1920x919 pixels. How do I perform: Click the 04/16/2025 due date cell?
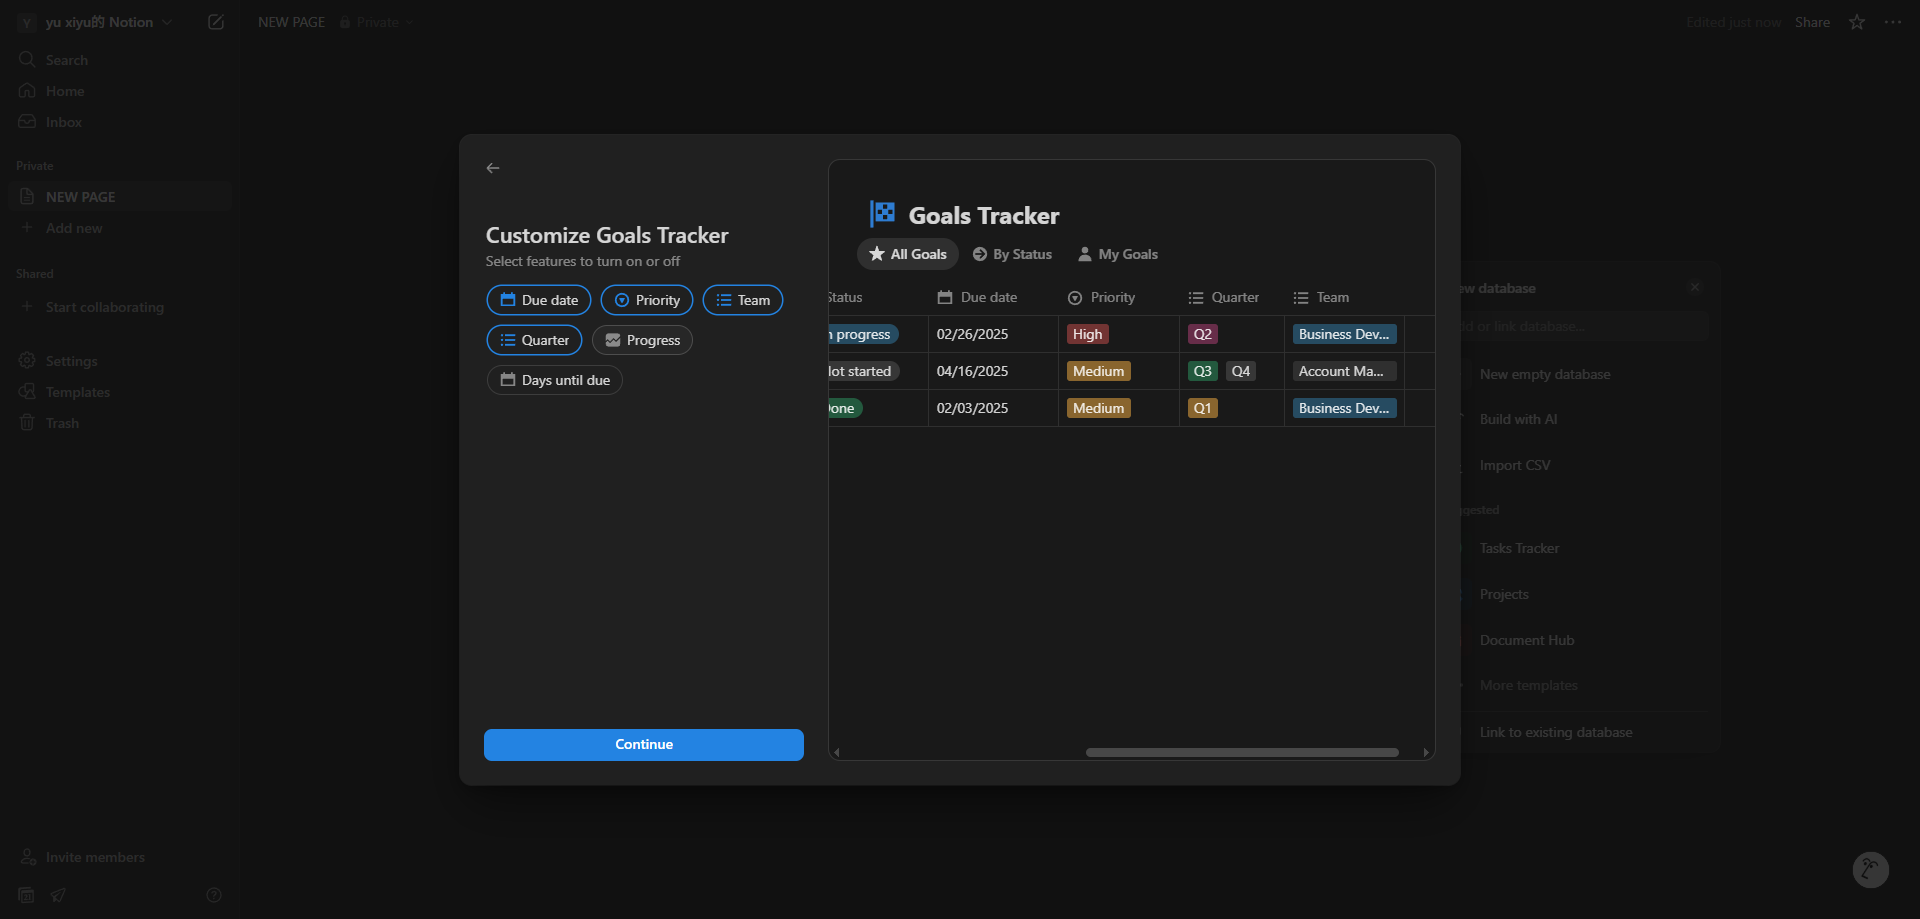point(993,371)
